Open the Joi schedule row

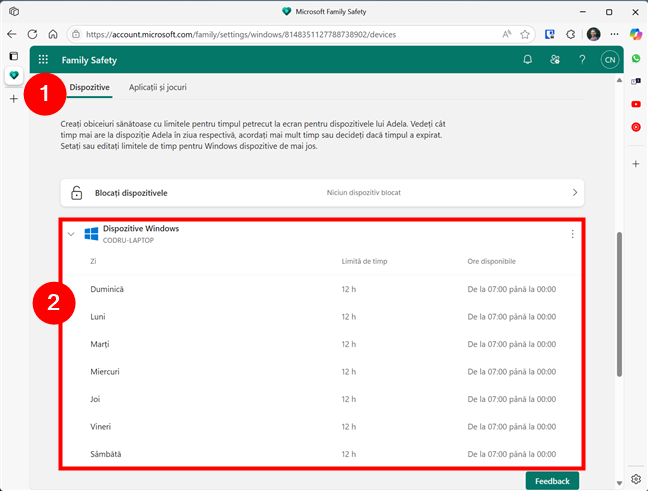[x=322, y=399]
